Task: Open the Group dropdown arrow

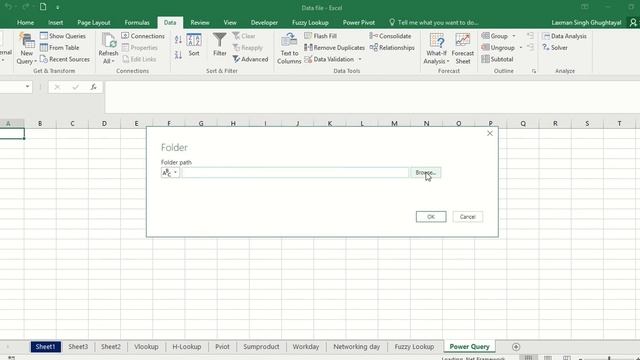Action: pyautogui.click(x=514, y=36)
